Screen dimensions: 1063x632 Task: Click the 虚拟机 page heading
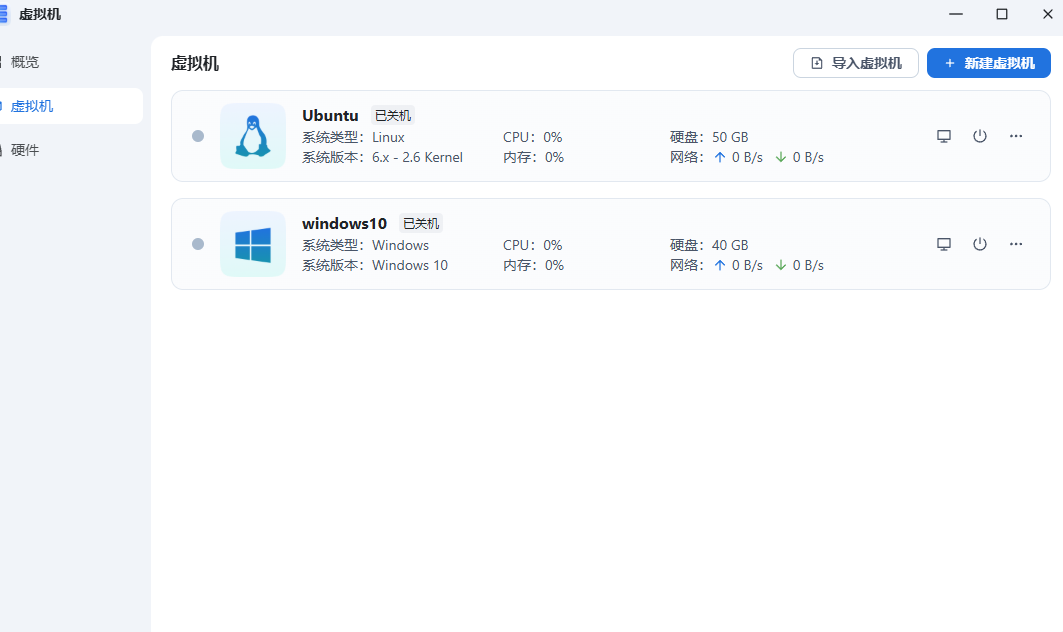point(195,64)
